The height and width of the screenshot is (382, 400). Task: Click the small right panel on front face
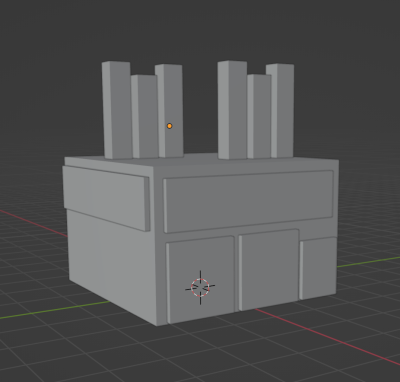[318, 268]
